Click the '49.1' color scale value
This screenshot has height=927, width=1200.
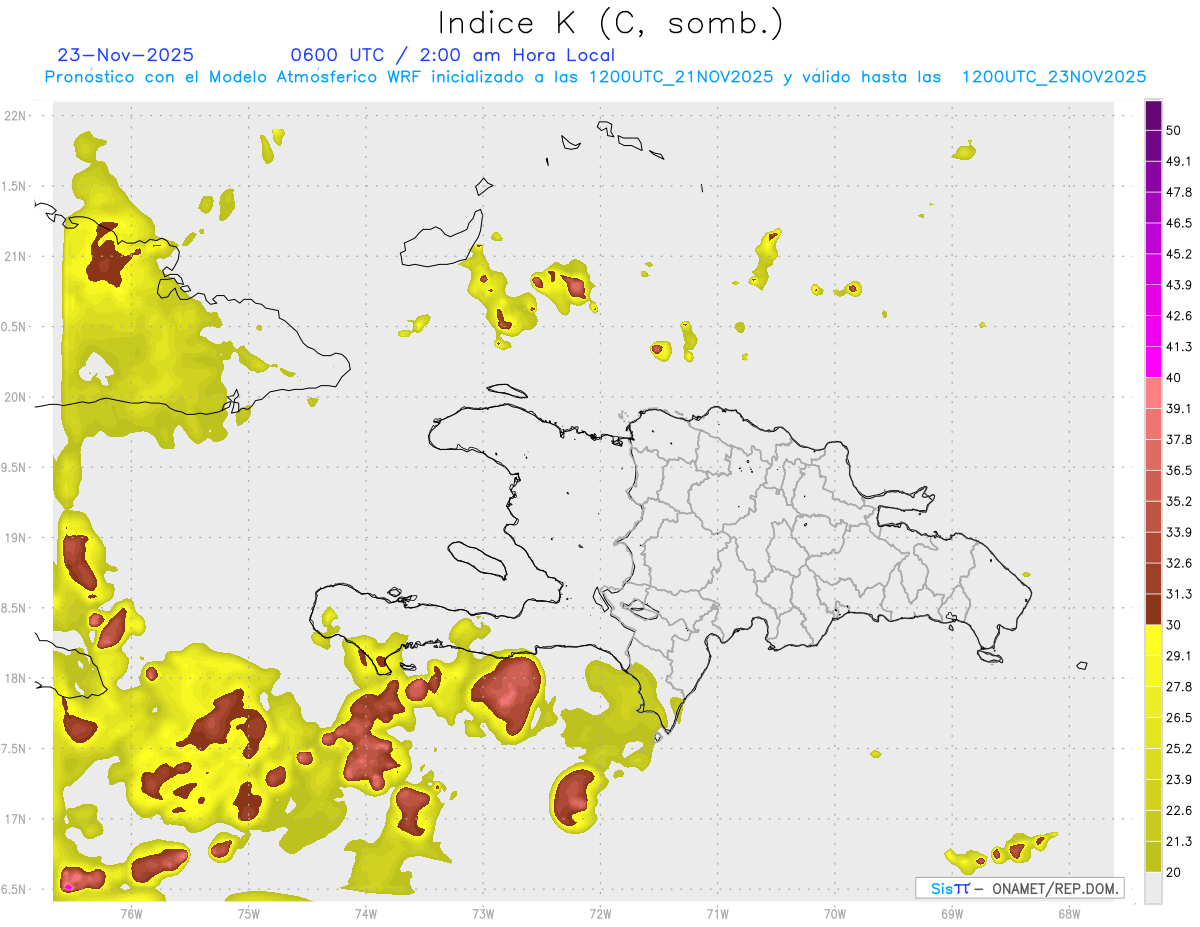pyautogui.click(x=1179, y=161)
